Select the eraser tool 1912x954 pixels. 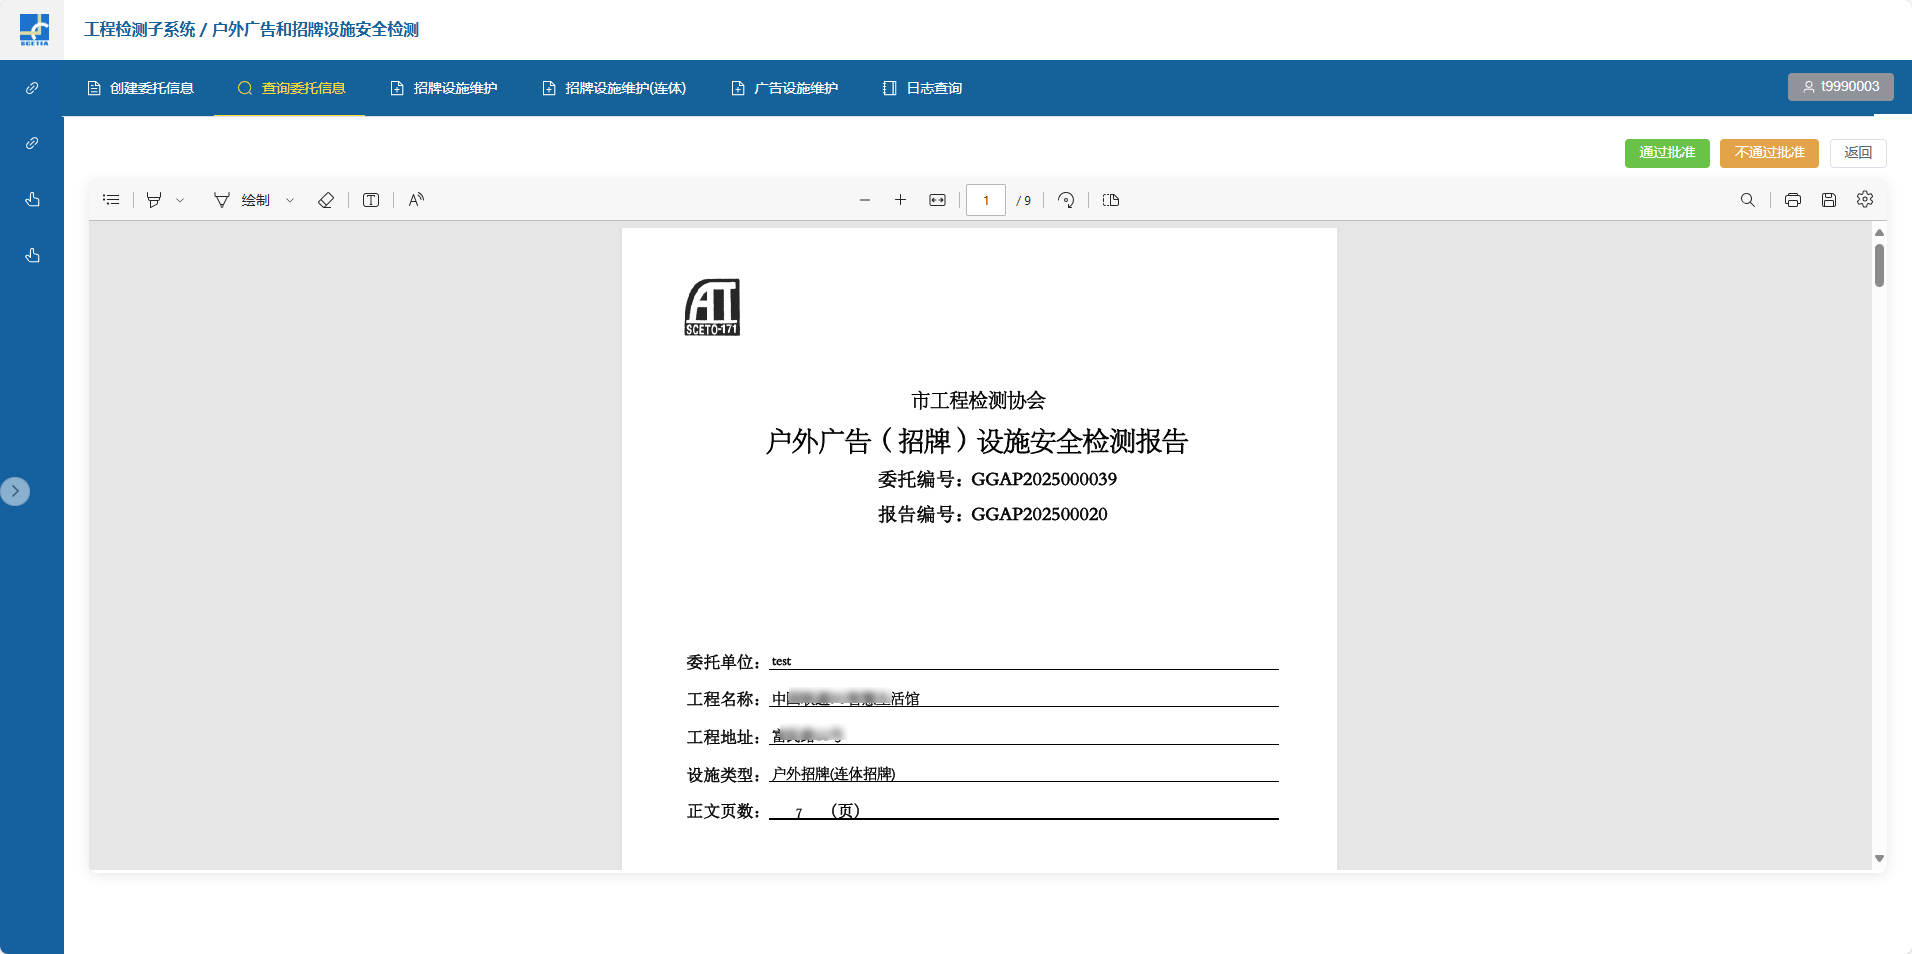[x=326, y=200]
